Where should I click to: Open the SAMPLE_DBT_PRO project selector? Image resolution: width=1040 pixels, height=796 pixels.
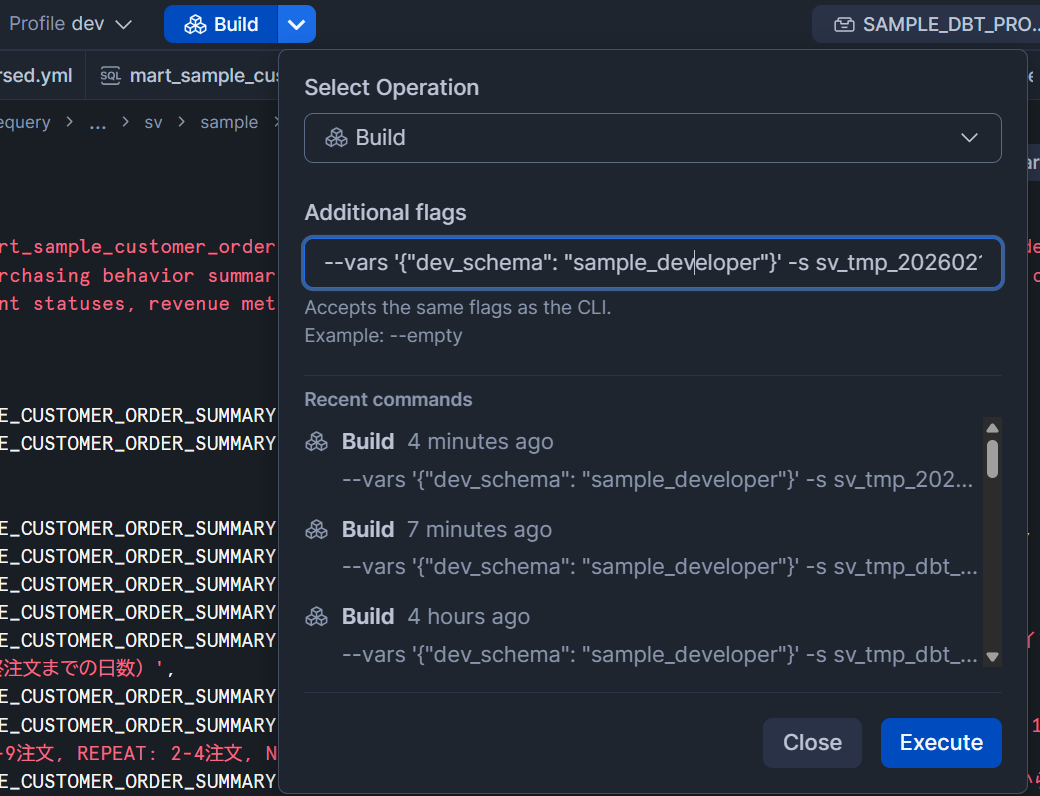pos(925,24)
